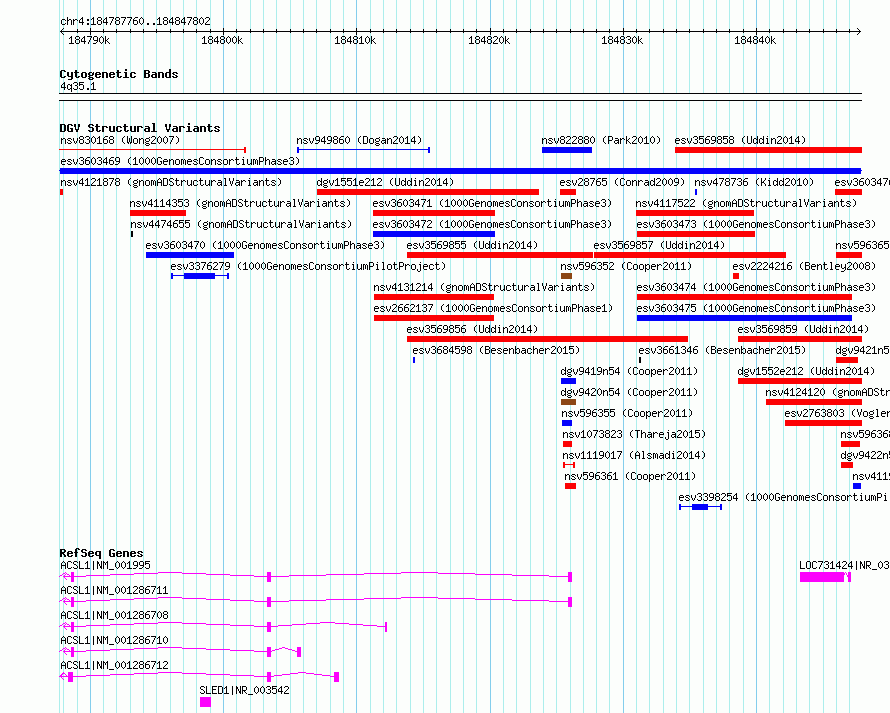Viewport: 890px width, 713px height.
Task: Open the esv2224216 (Bentley2008) label
Action: (804, 266)
